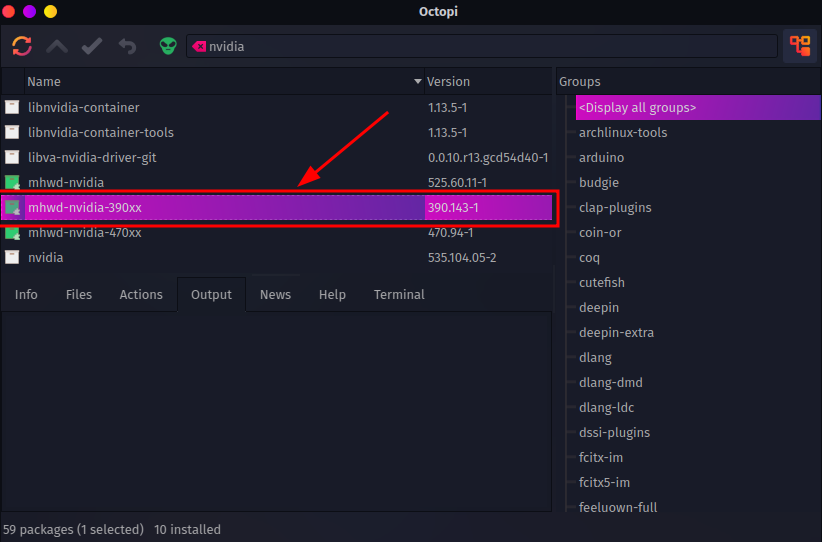Click the mhwd-nvidia-470xx installed icon
822x542 pixels.
click(x=12, y=233)
